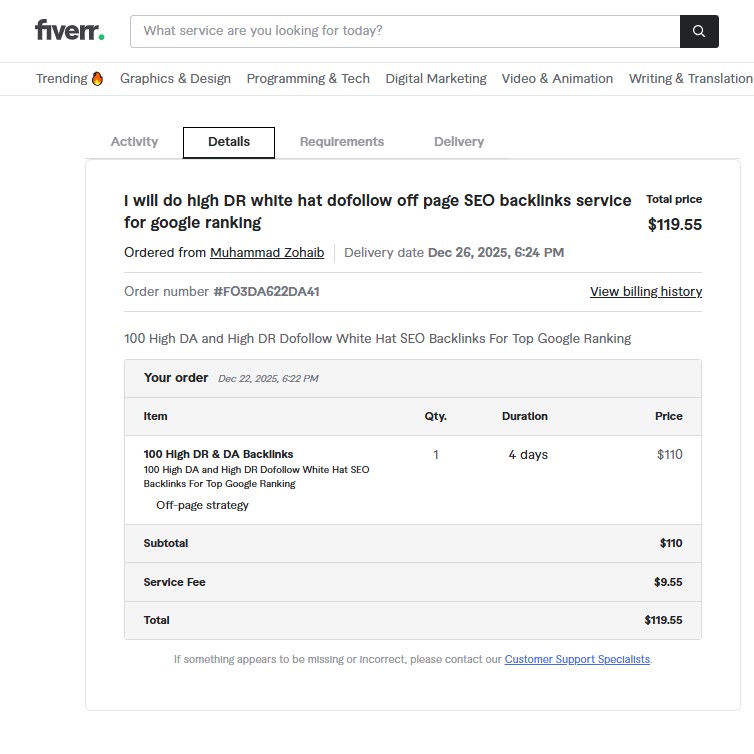Click the Trending category label
Screen dimensions: 754x754
click(x=61, y=79)
